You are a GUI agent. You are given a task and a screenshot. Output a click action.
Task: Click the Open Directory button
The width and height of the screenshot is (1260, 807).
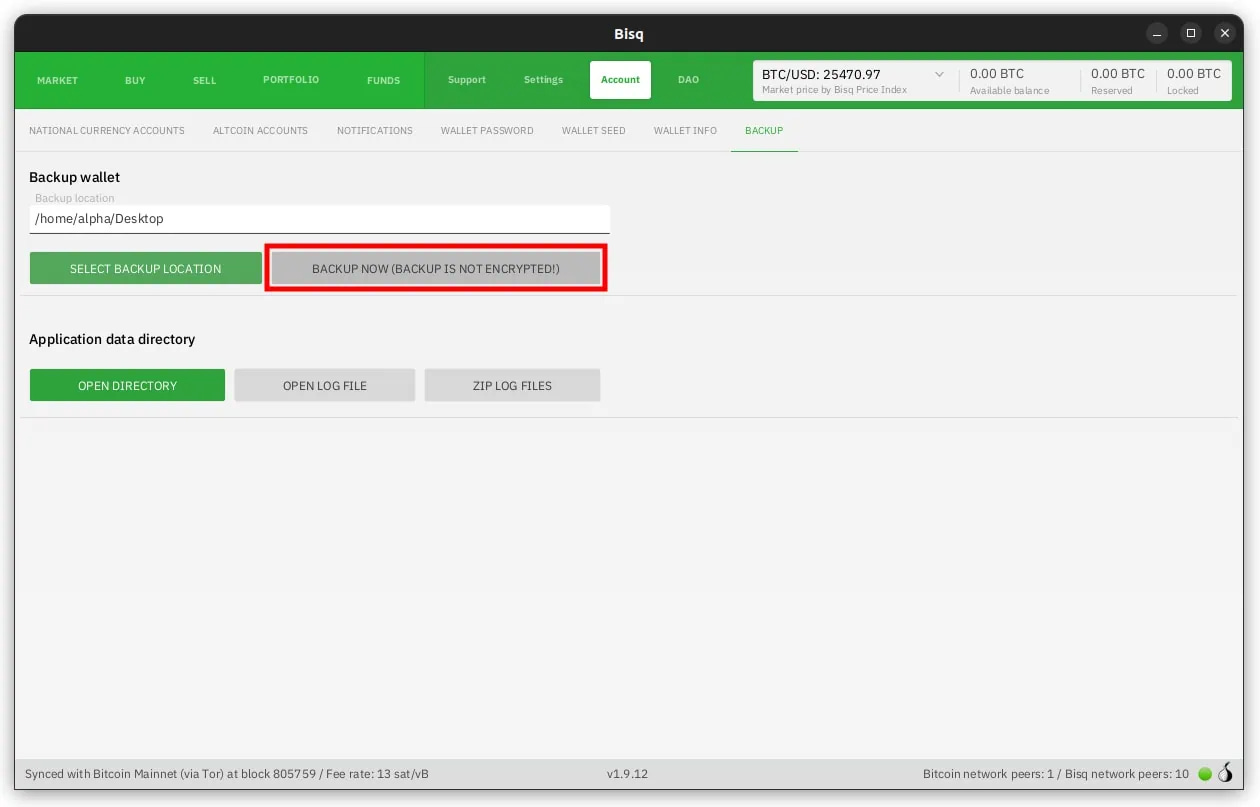pyautogui.click(x=127, y=386)
